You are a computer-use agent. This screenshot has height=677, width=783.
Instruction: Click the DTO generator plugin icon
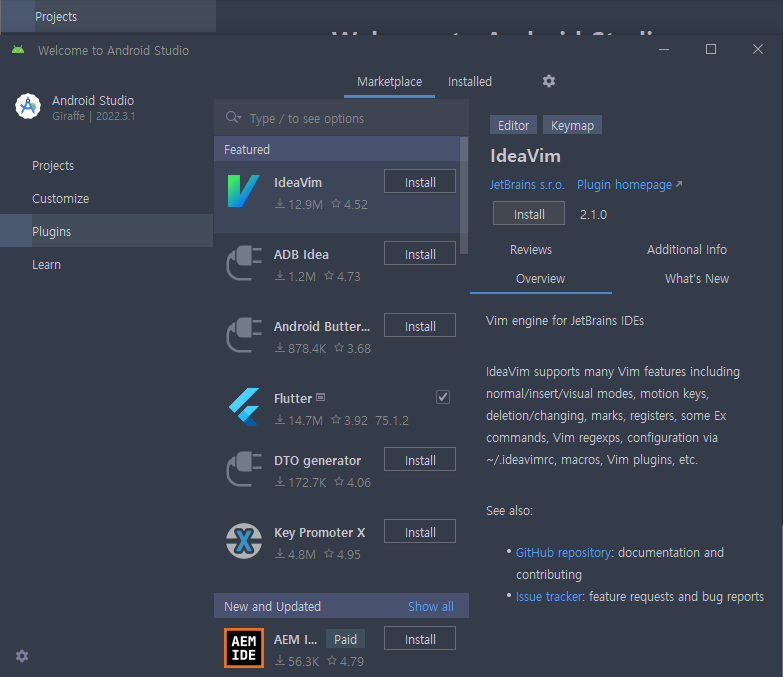point(244,468)
